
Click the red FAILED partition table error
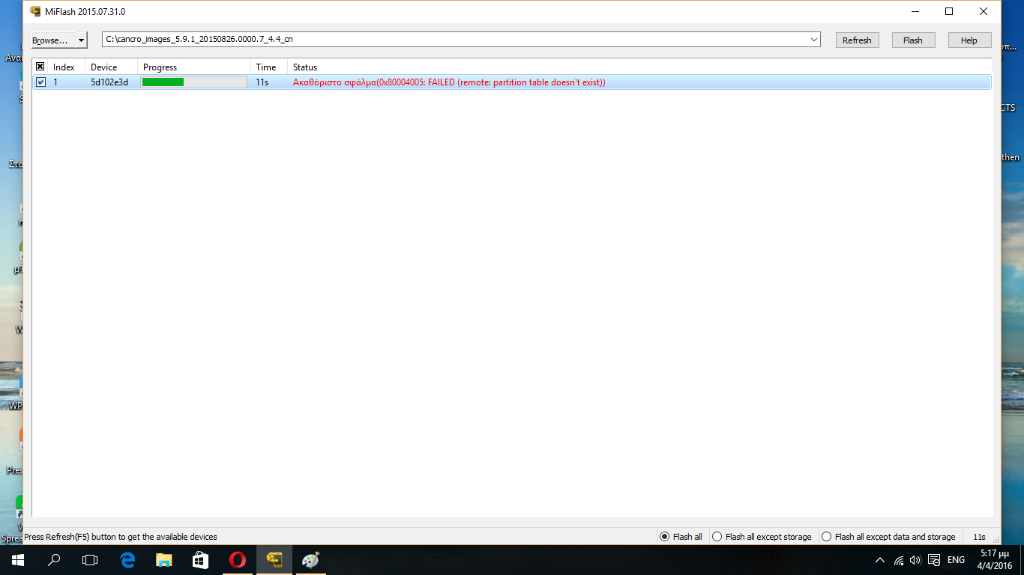(449, 82)
